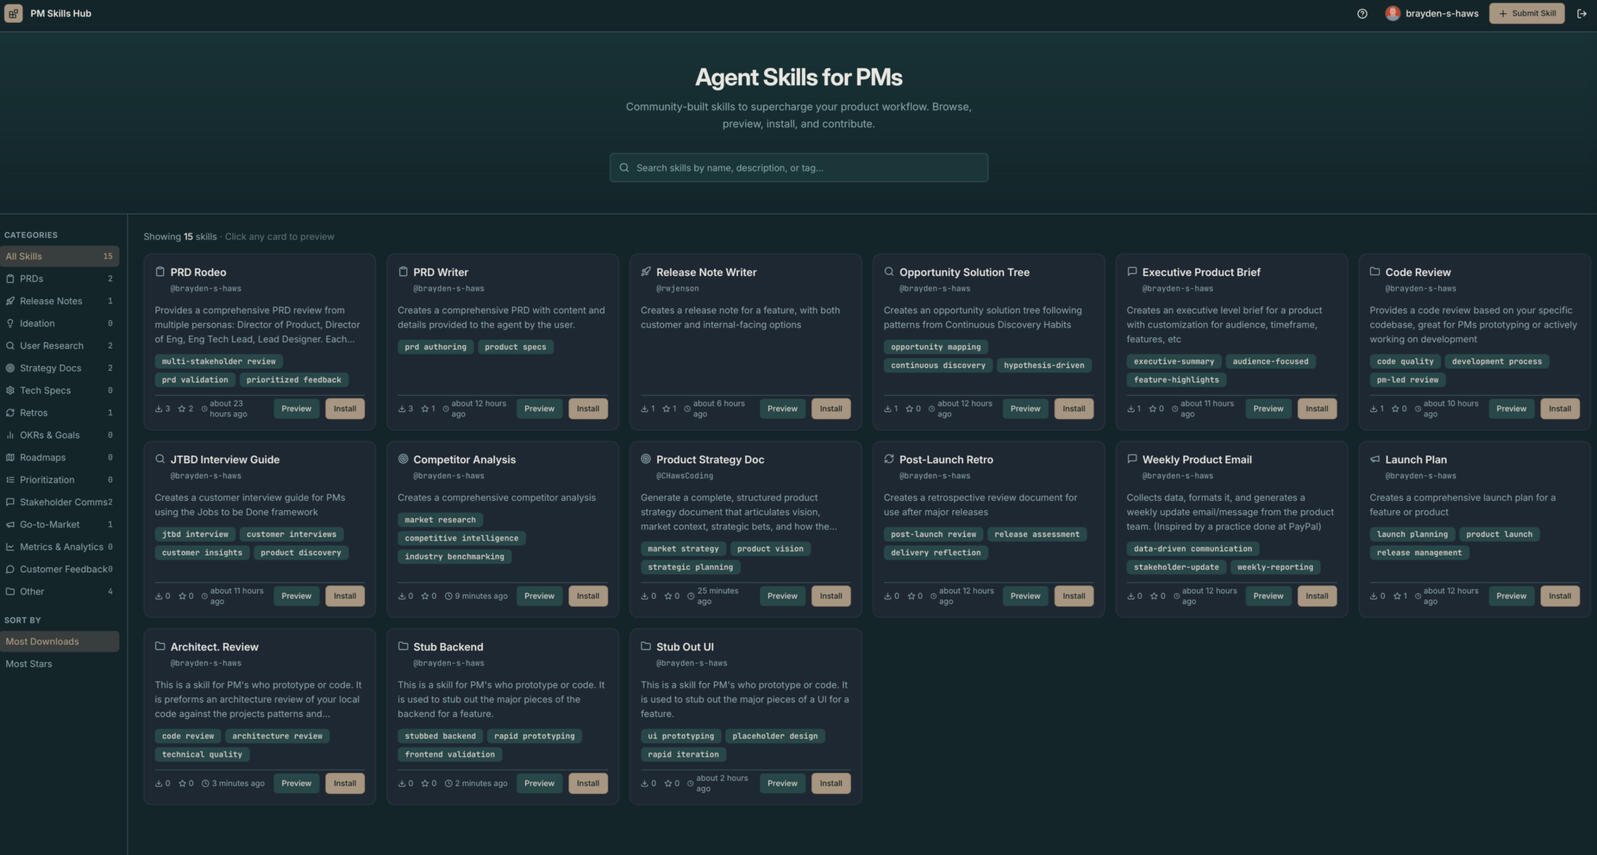Click the Post-Launch Retro refresh icon
Image resolution: width=1597 pixels, height=855 pixels.
(889, 459)
